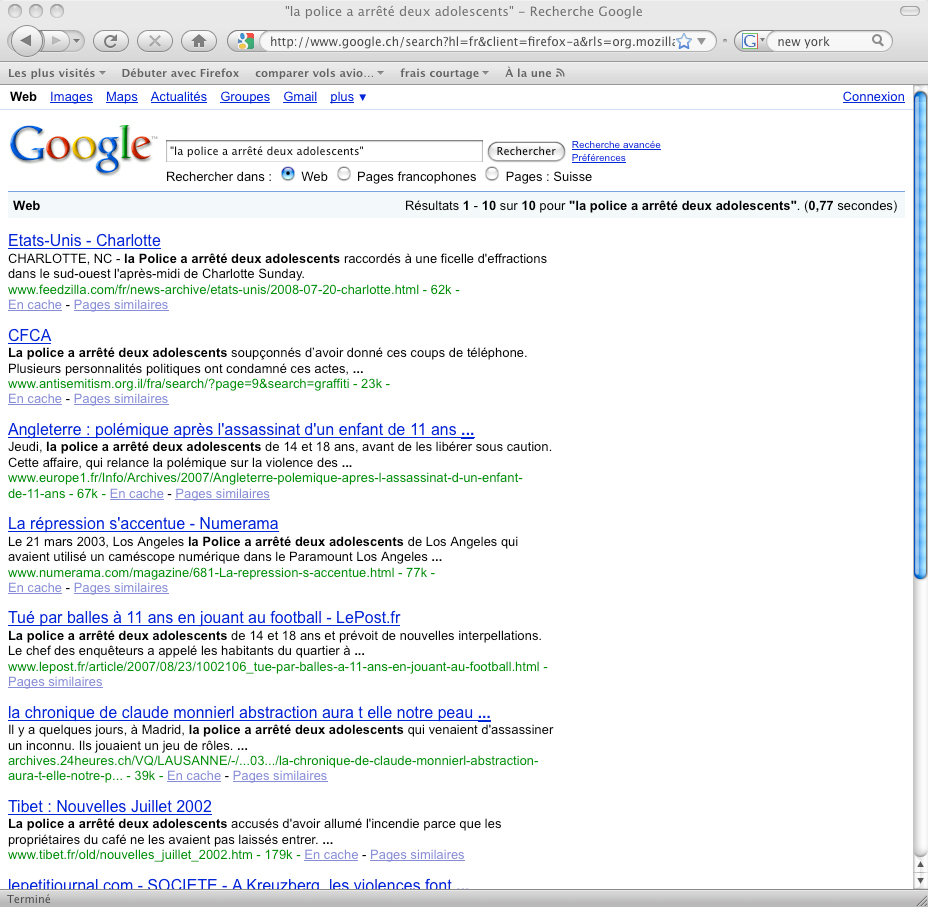Screen dimensions: 928x907
Task: Select the Pages : Suisse radio button
Action: (x=492, y=174)
